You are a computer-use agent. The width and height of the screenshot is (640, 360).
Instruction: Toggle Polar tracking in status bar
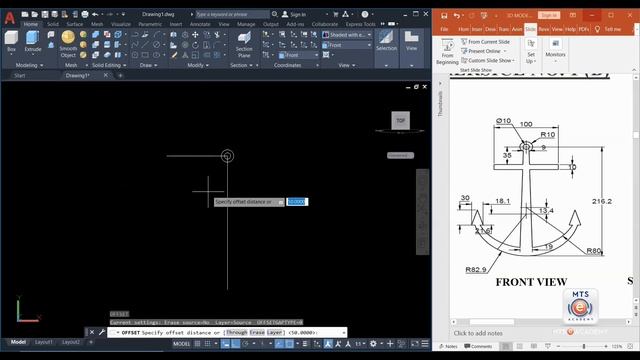(245, 344)
